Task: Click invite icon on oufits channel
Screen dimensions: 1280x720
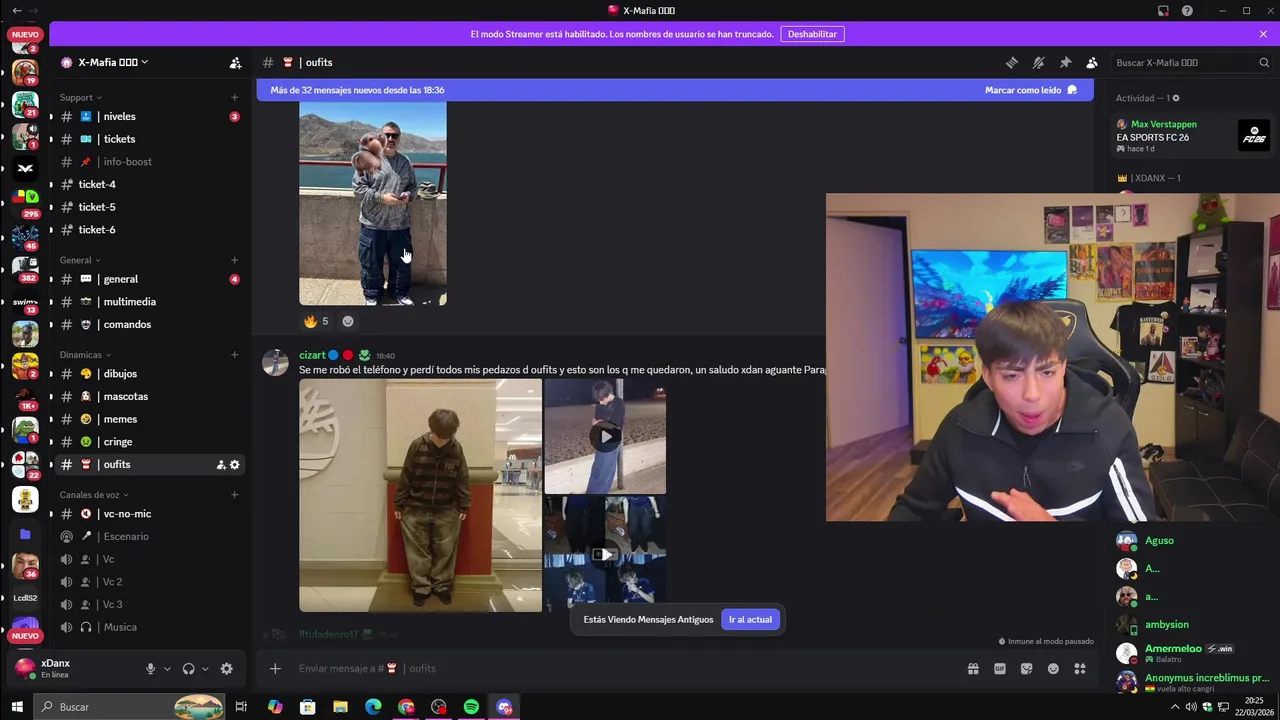Action: 221,465
